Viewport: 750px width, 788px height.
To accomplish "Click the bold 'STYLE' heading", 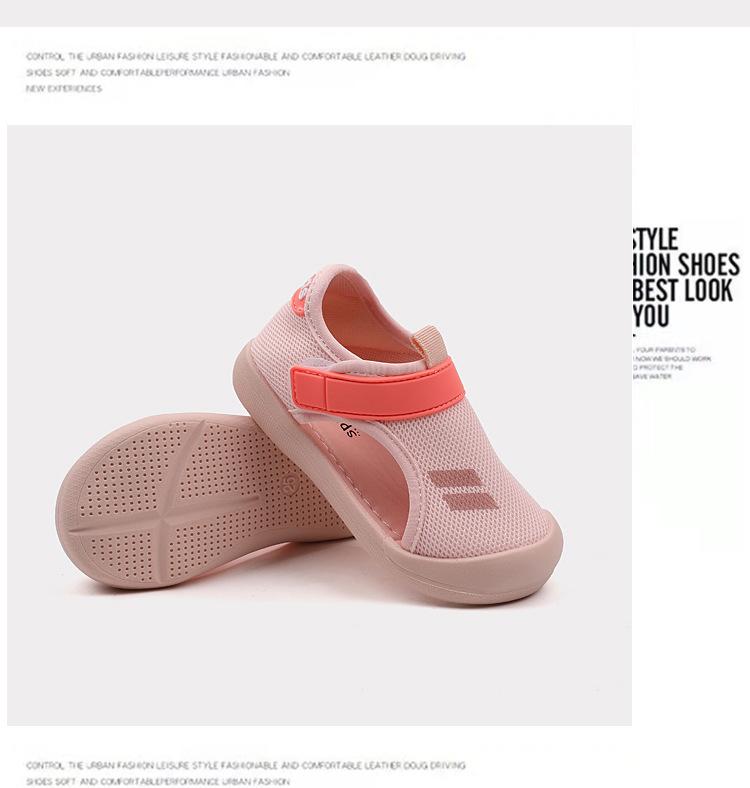I will tap(655, 239).
